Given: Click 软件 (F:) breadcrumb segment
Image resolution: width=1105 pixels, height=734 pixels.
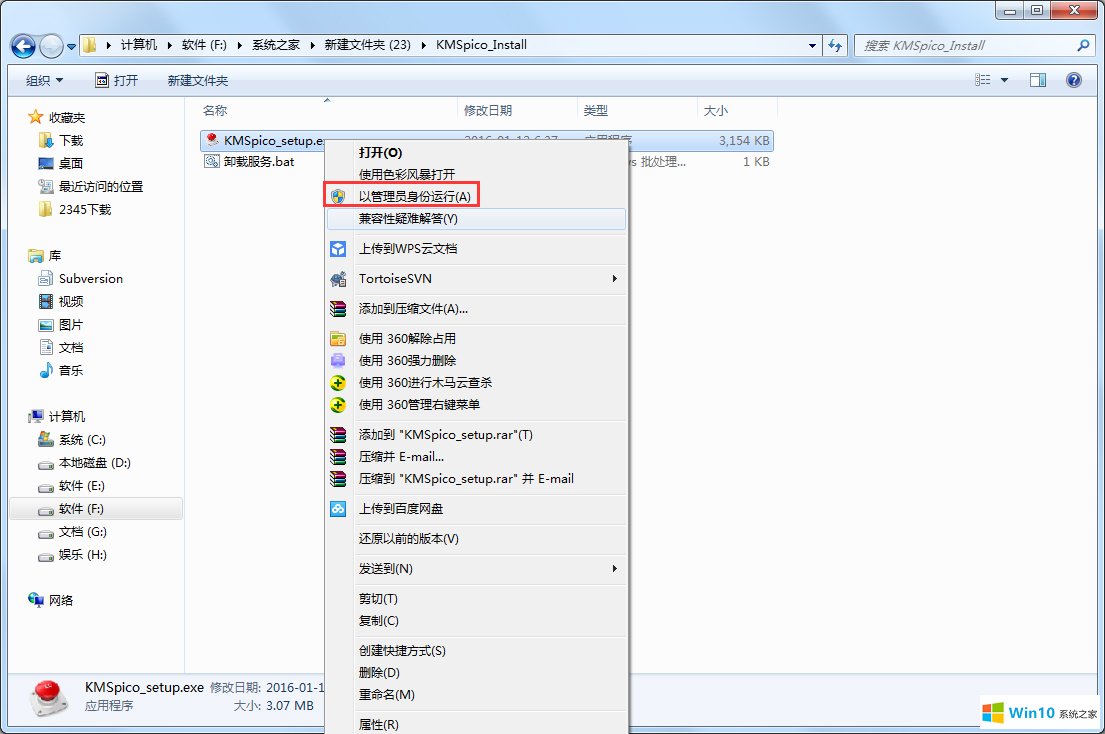Looking at the screenshot, I should click(x=204, y=45).
